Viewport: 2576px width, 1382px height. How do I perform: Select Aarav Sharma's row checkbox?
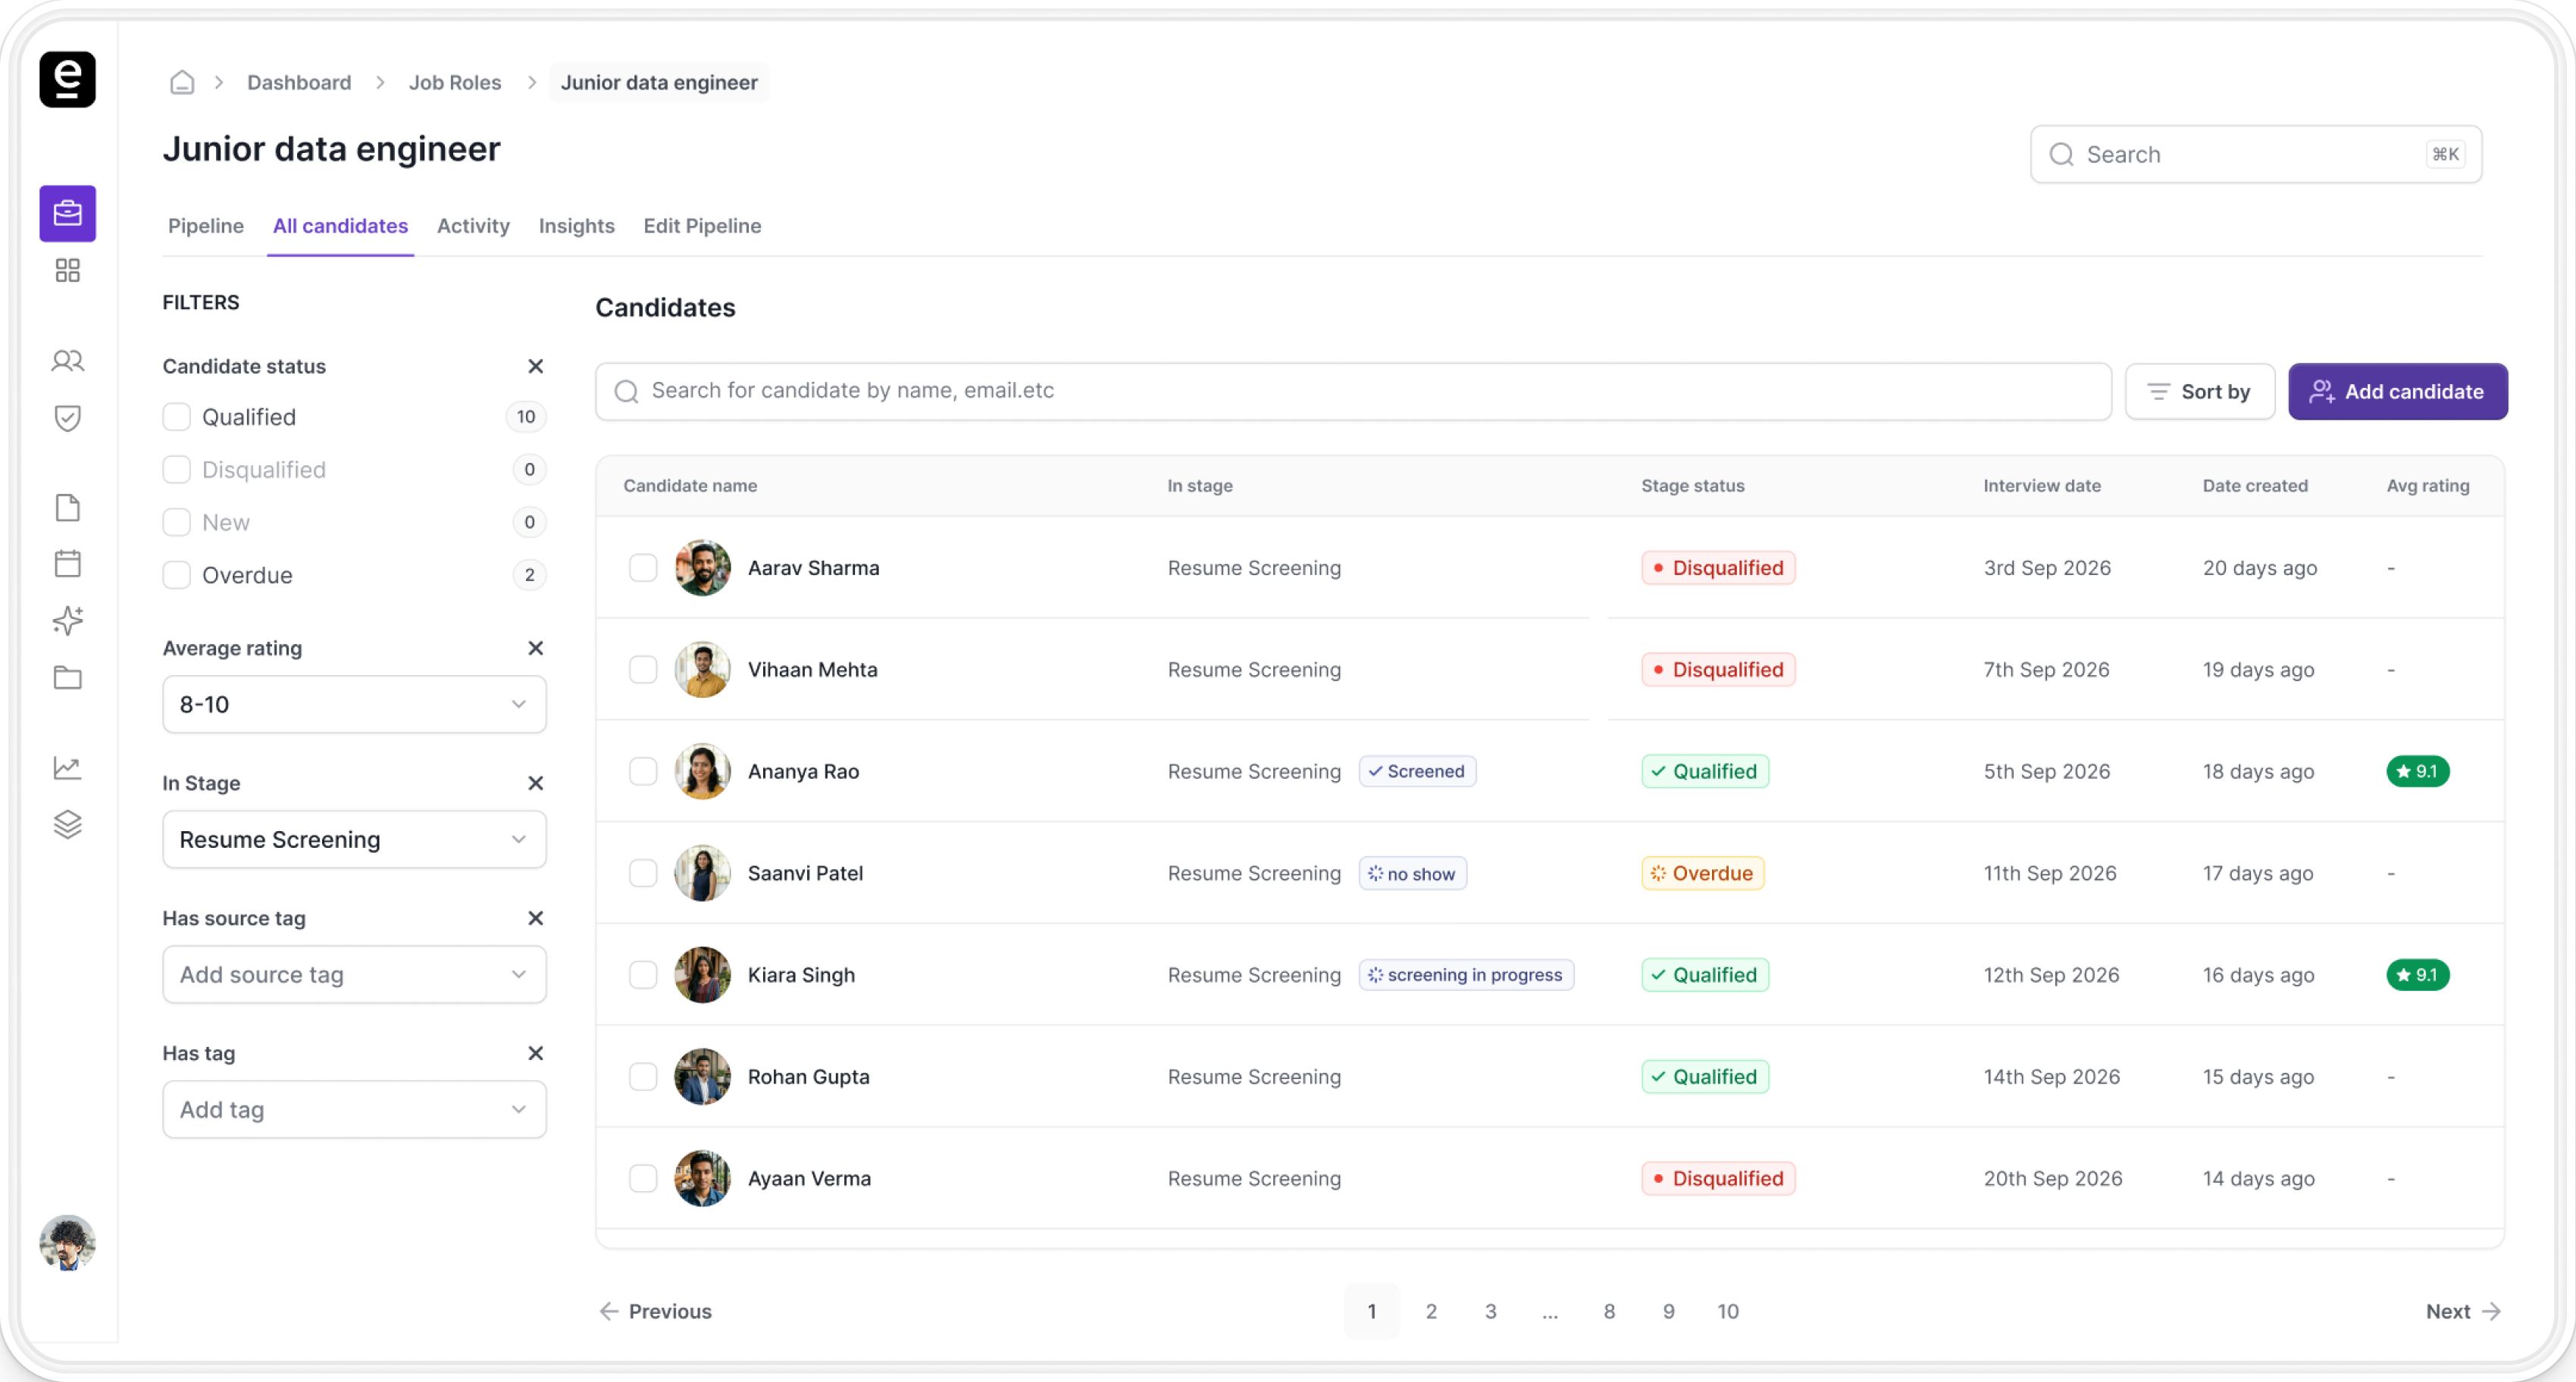click(642, 568)
